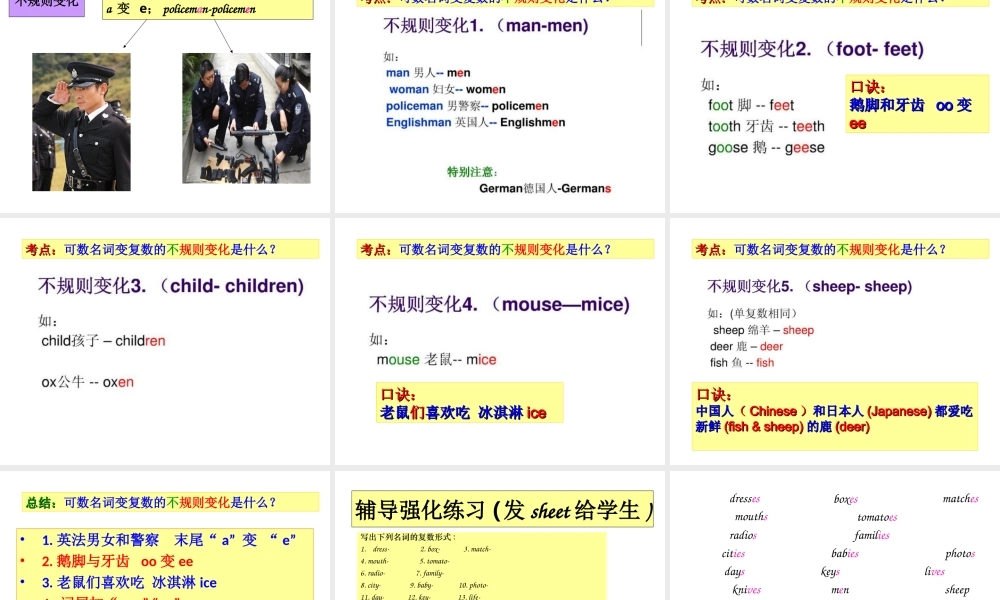1000x600 pixels.
Task: Click the saluting policeman photo
Action: tap(82, 122)
